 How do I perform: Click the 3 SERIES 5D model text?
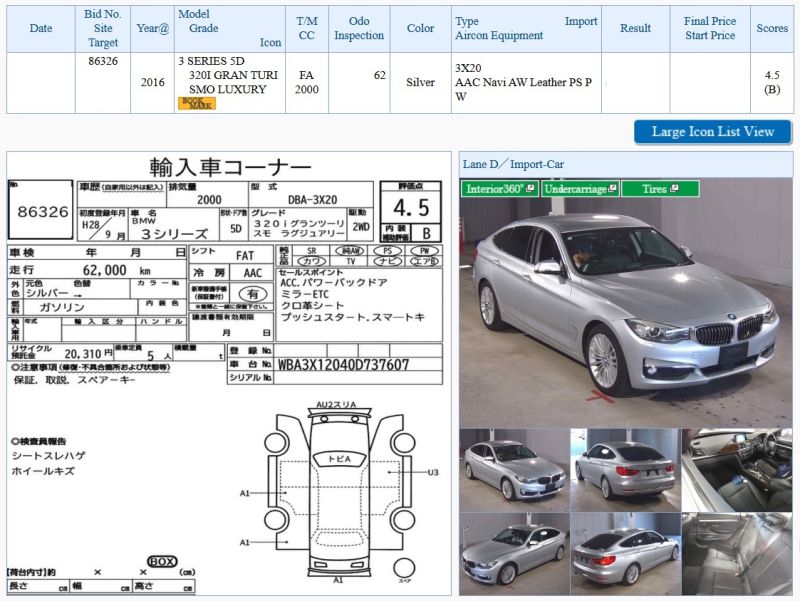pos(211,61)
